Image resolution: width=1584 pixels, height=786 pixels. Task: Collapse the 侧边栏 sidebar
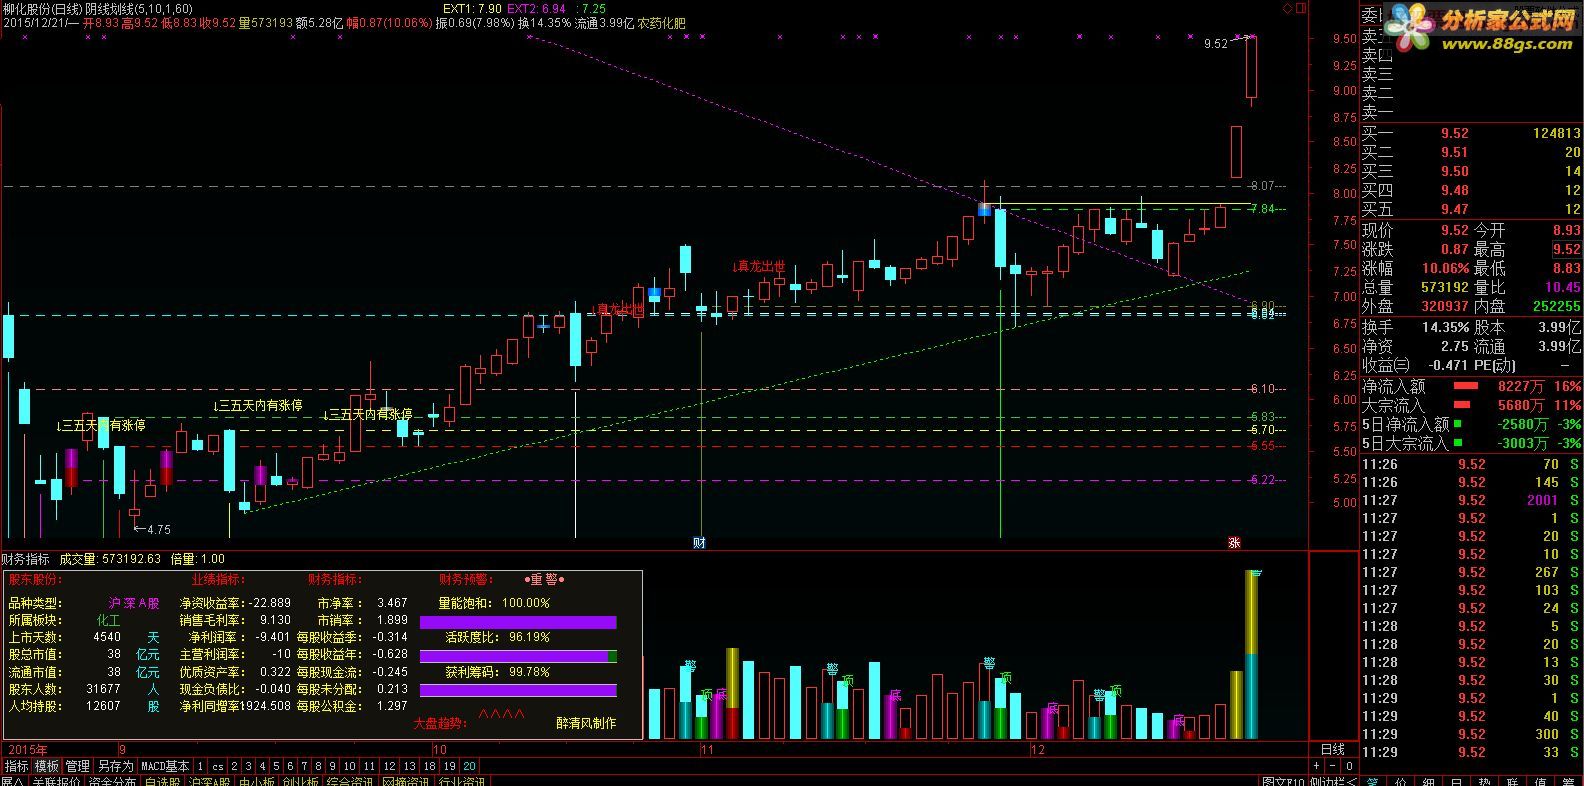click(1334, 781)
